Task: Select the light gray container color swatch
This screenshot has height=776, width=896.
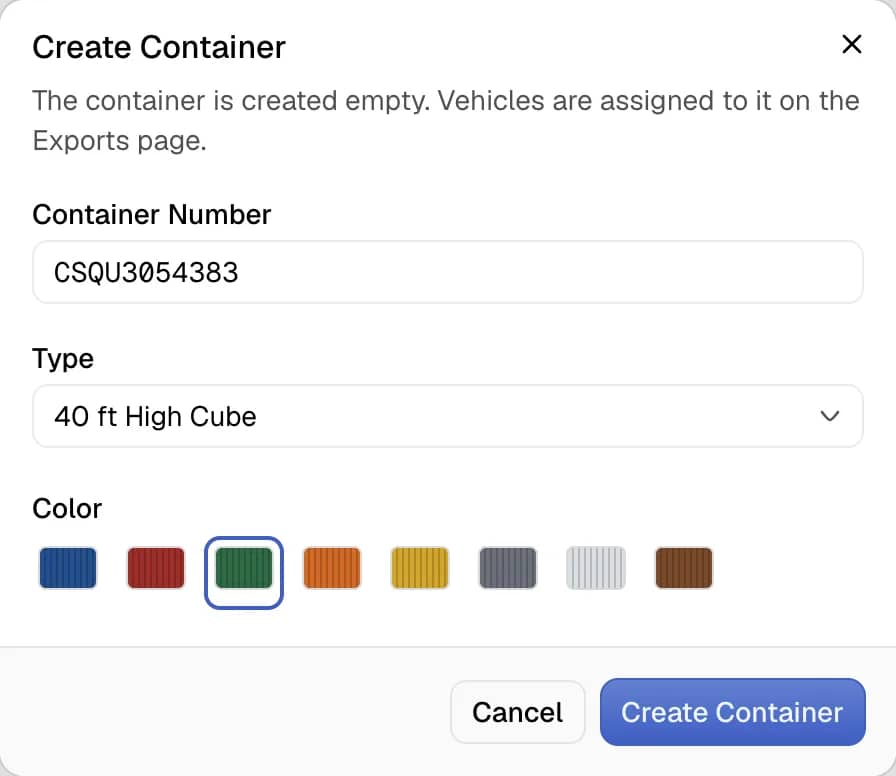Action: (596, 567)
